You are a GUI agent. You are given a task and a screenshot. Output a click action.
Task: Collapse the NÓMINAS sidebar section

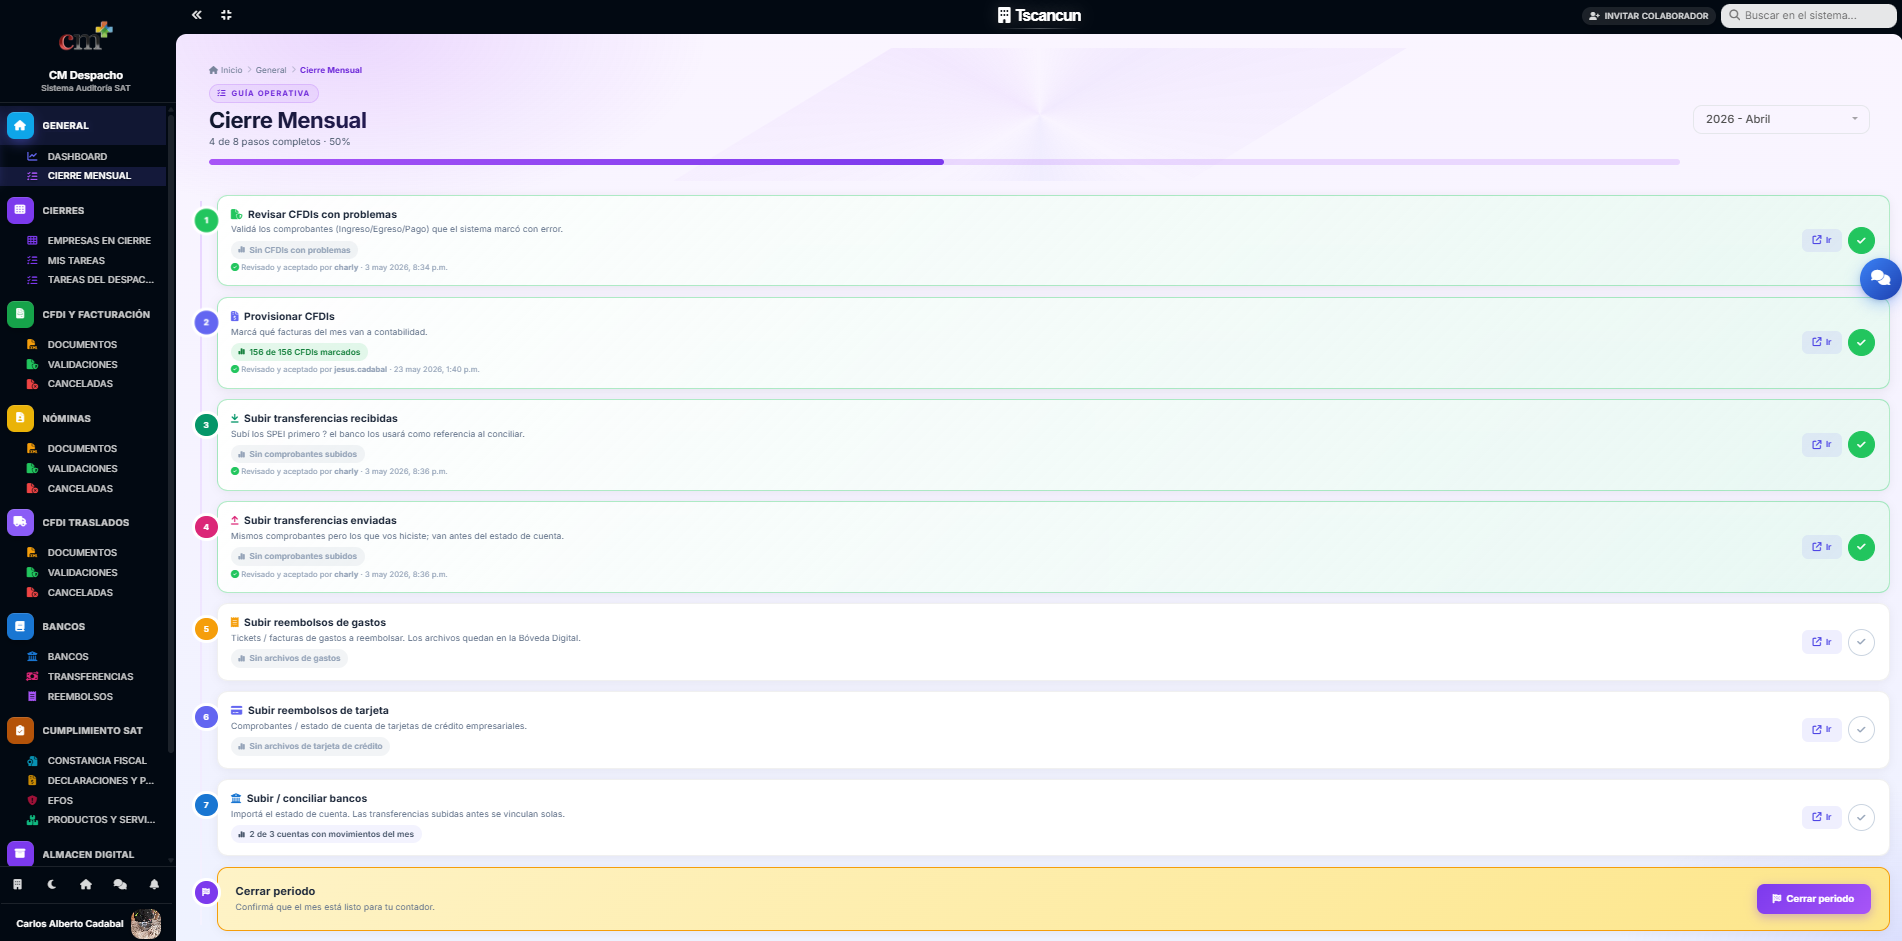pos(84,418)
